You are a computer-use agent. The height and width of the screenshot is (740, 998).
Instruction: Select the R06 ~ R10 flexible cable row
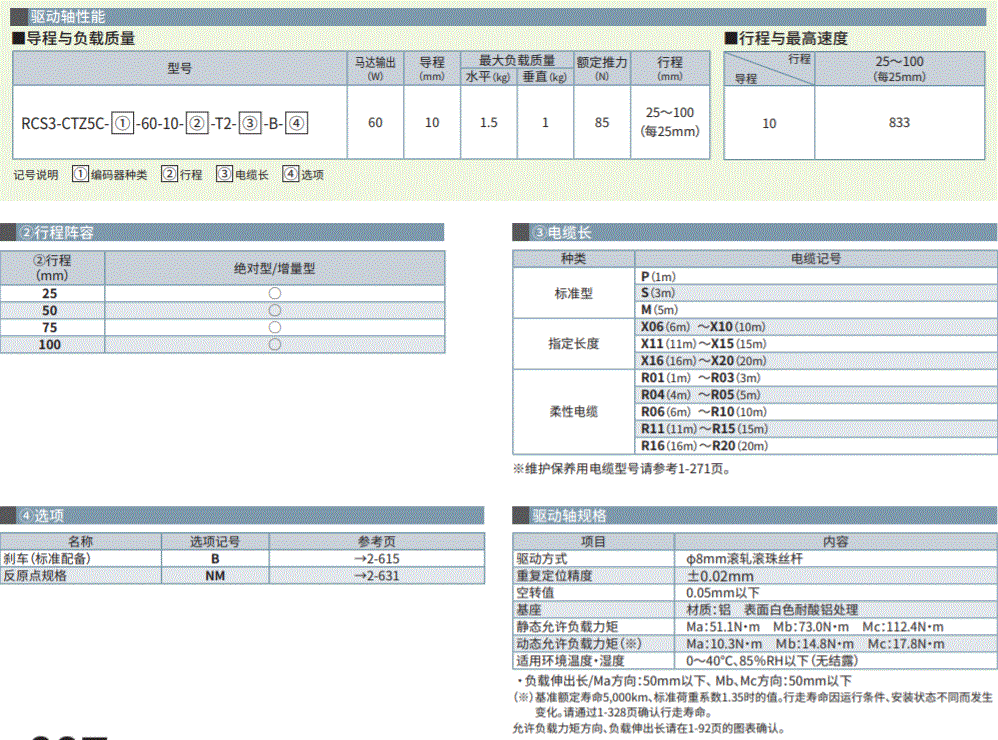[816, 412]
